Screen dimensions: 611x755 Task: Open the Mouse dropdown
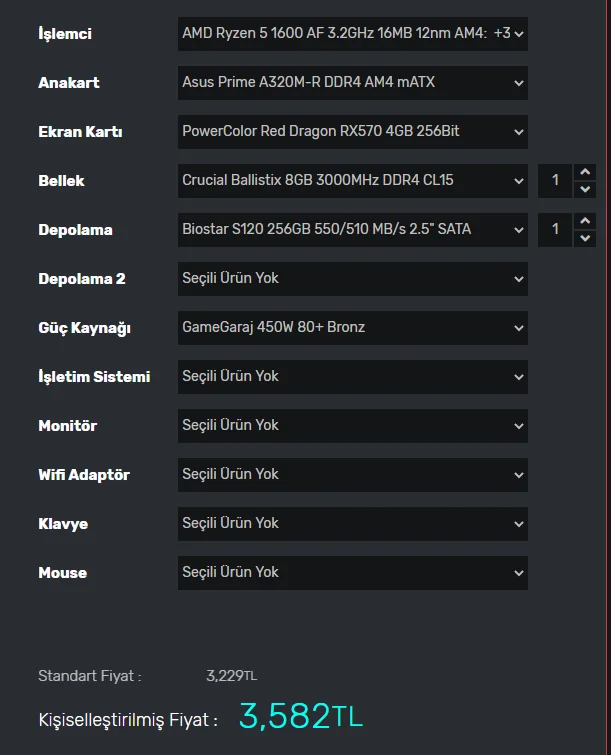pos(352,573)
